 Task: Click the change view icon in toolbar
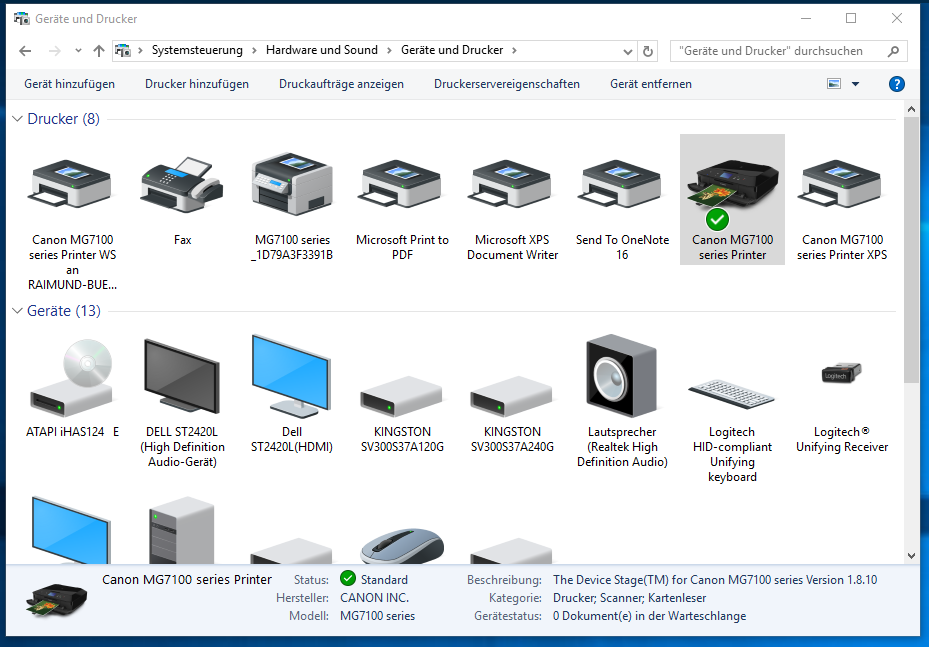coord(834,84)
